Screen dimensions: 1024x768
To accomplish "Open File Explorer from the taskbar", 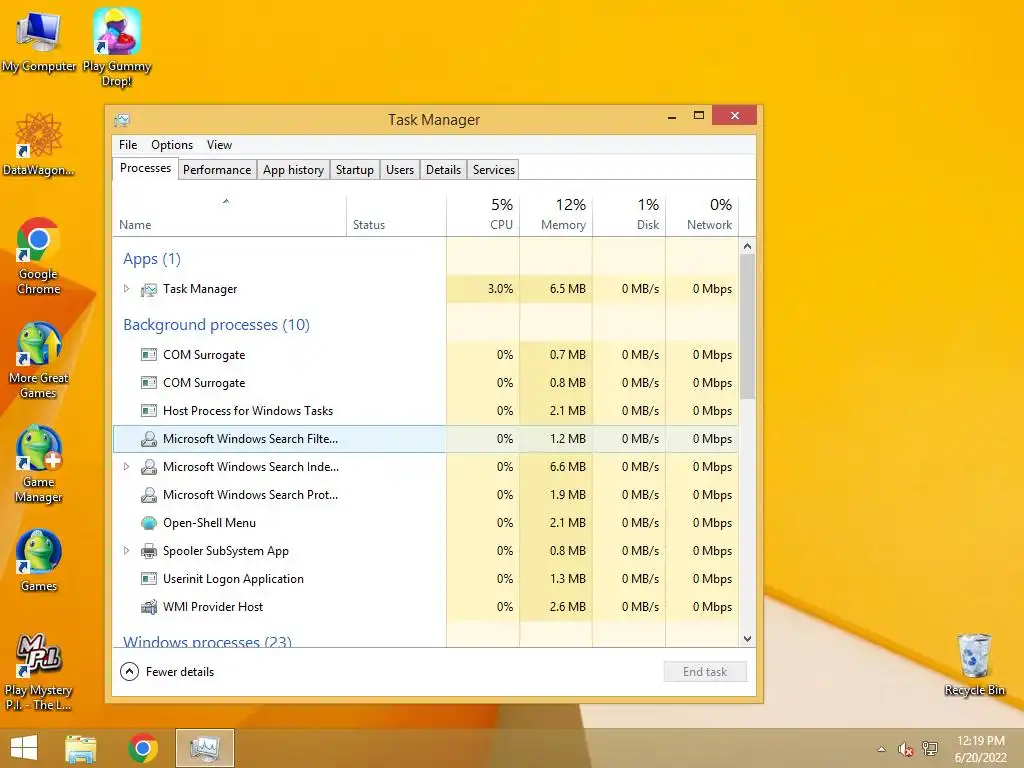I will point(80,748).
